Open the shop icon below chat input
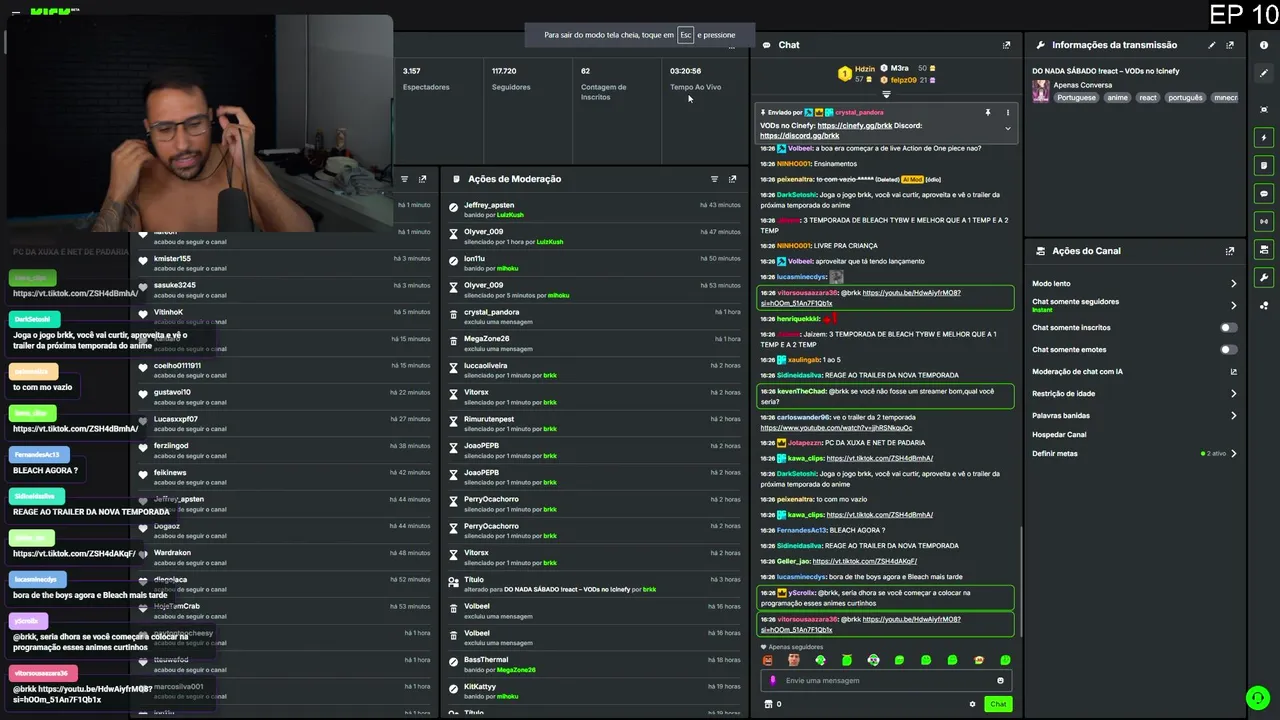 (x=768, y=704)
